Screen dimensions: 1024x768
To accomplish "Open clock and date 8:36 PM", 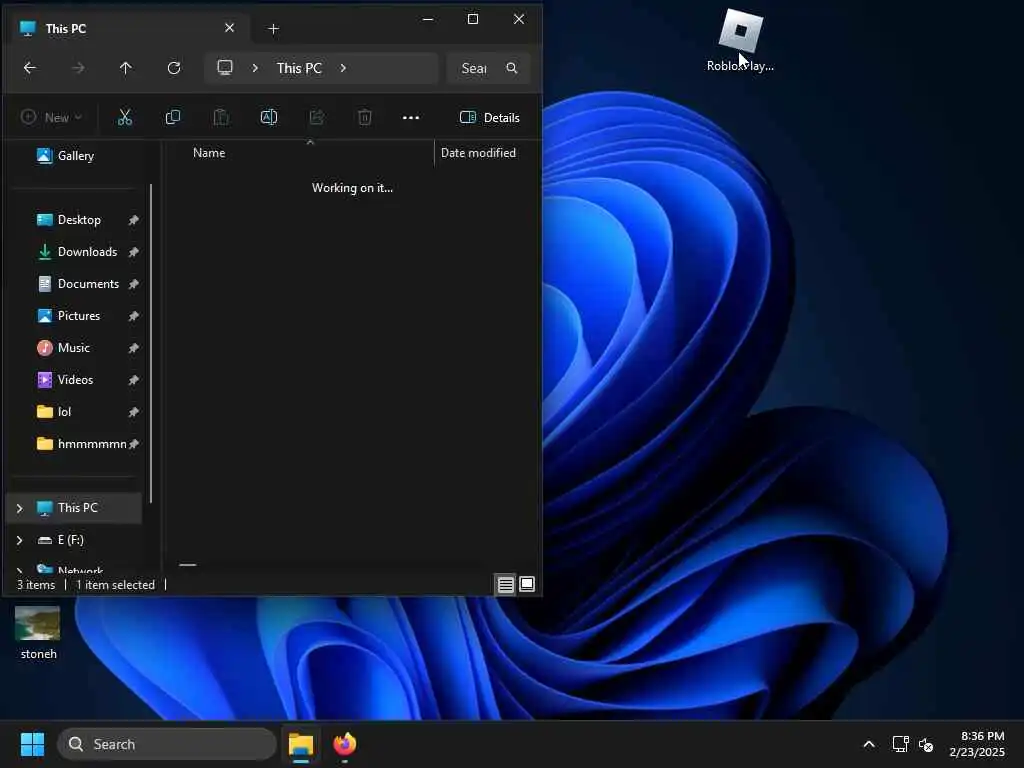I will pos(977,744).
